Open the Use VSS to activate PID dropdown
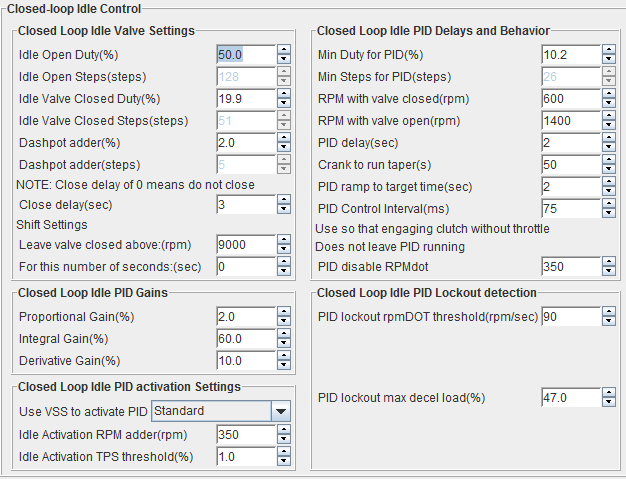Screen dimensions: 626x479 pyautogui.click(x=281, y=411)
